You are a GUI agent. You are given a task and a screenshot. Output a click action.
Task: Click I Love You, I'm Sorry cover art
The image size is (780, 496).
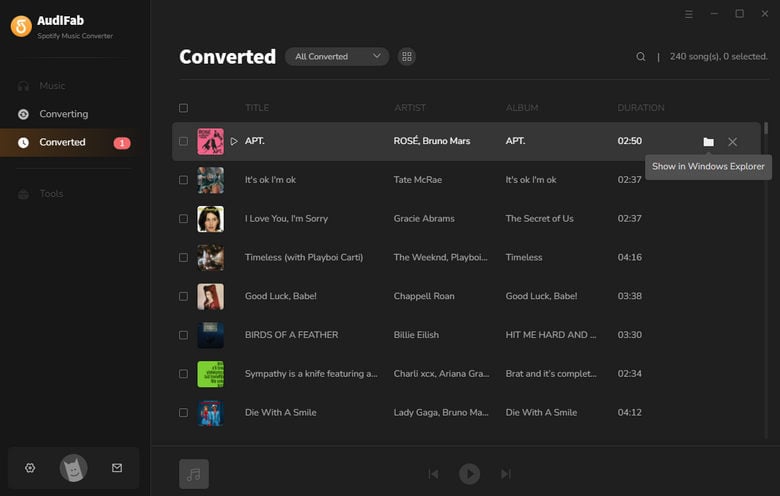tap(210, 218)
